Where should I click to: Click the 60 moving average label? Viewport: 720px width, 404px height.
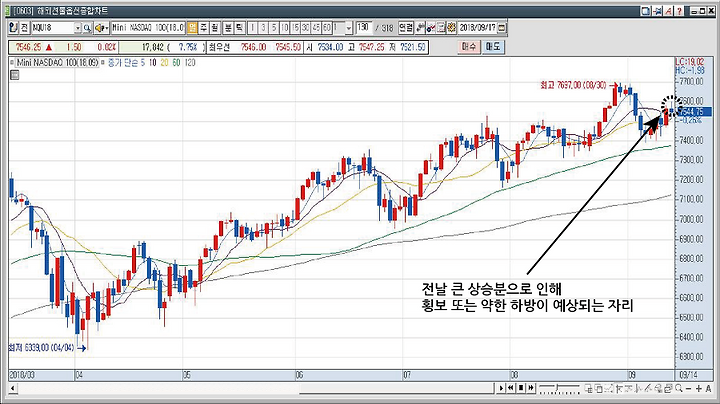pyautogui.click(x=177, y=63)
